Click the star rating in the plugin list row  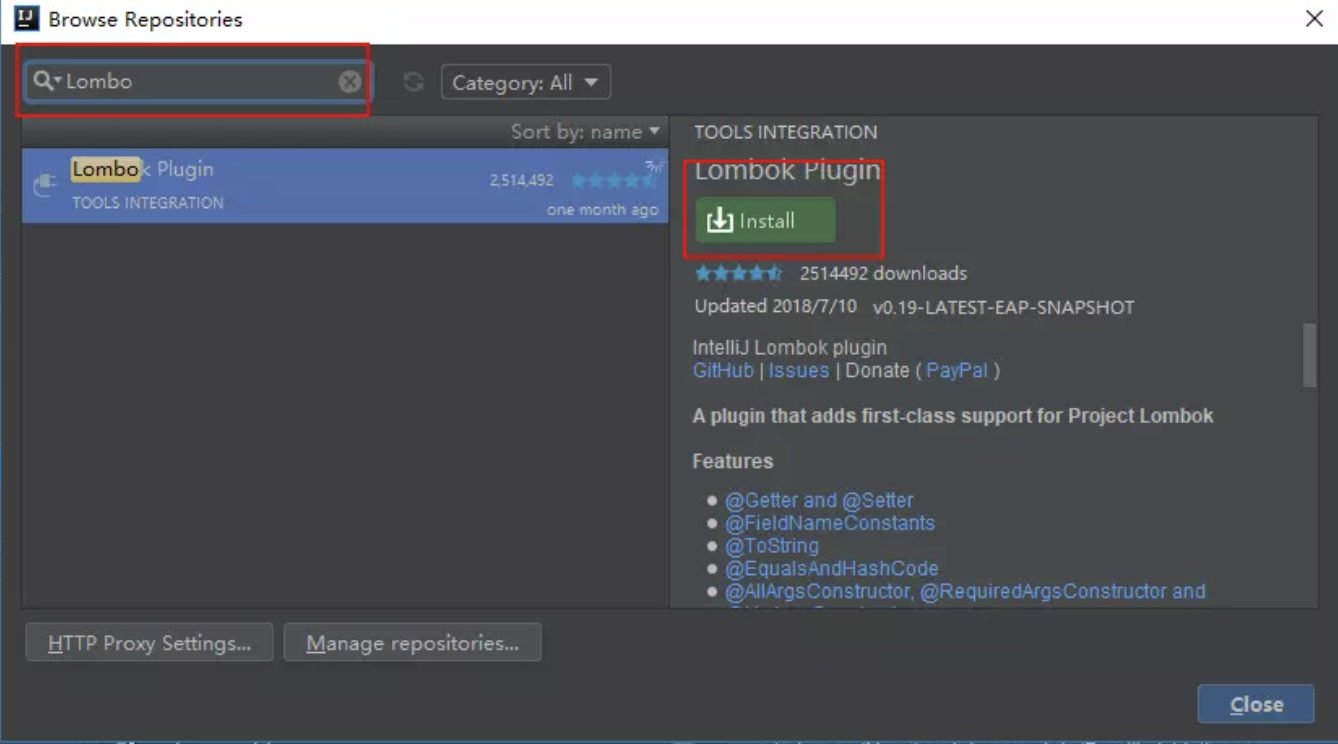[614, 180]
